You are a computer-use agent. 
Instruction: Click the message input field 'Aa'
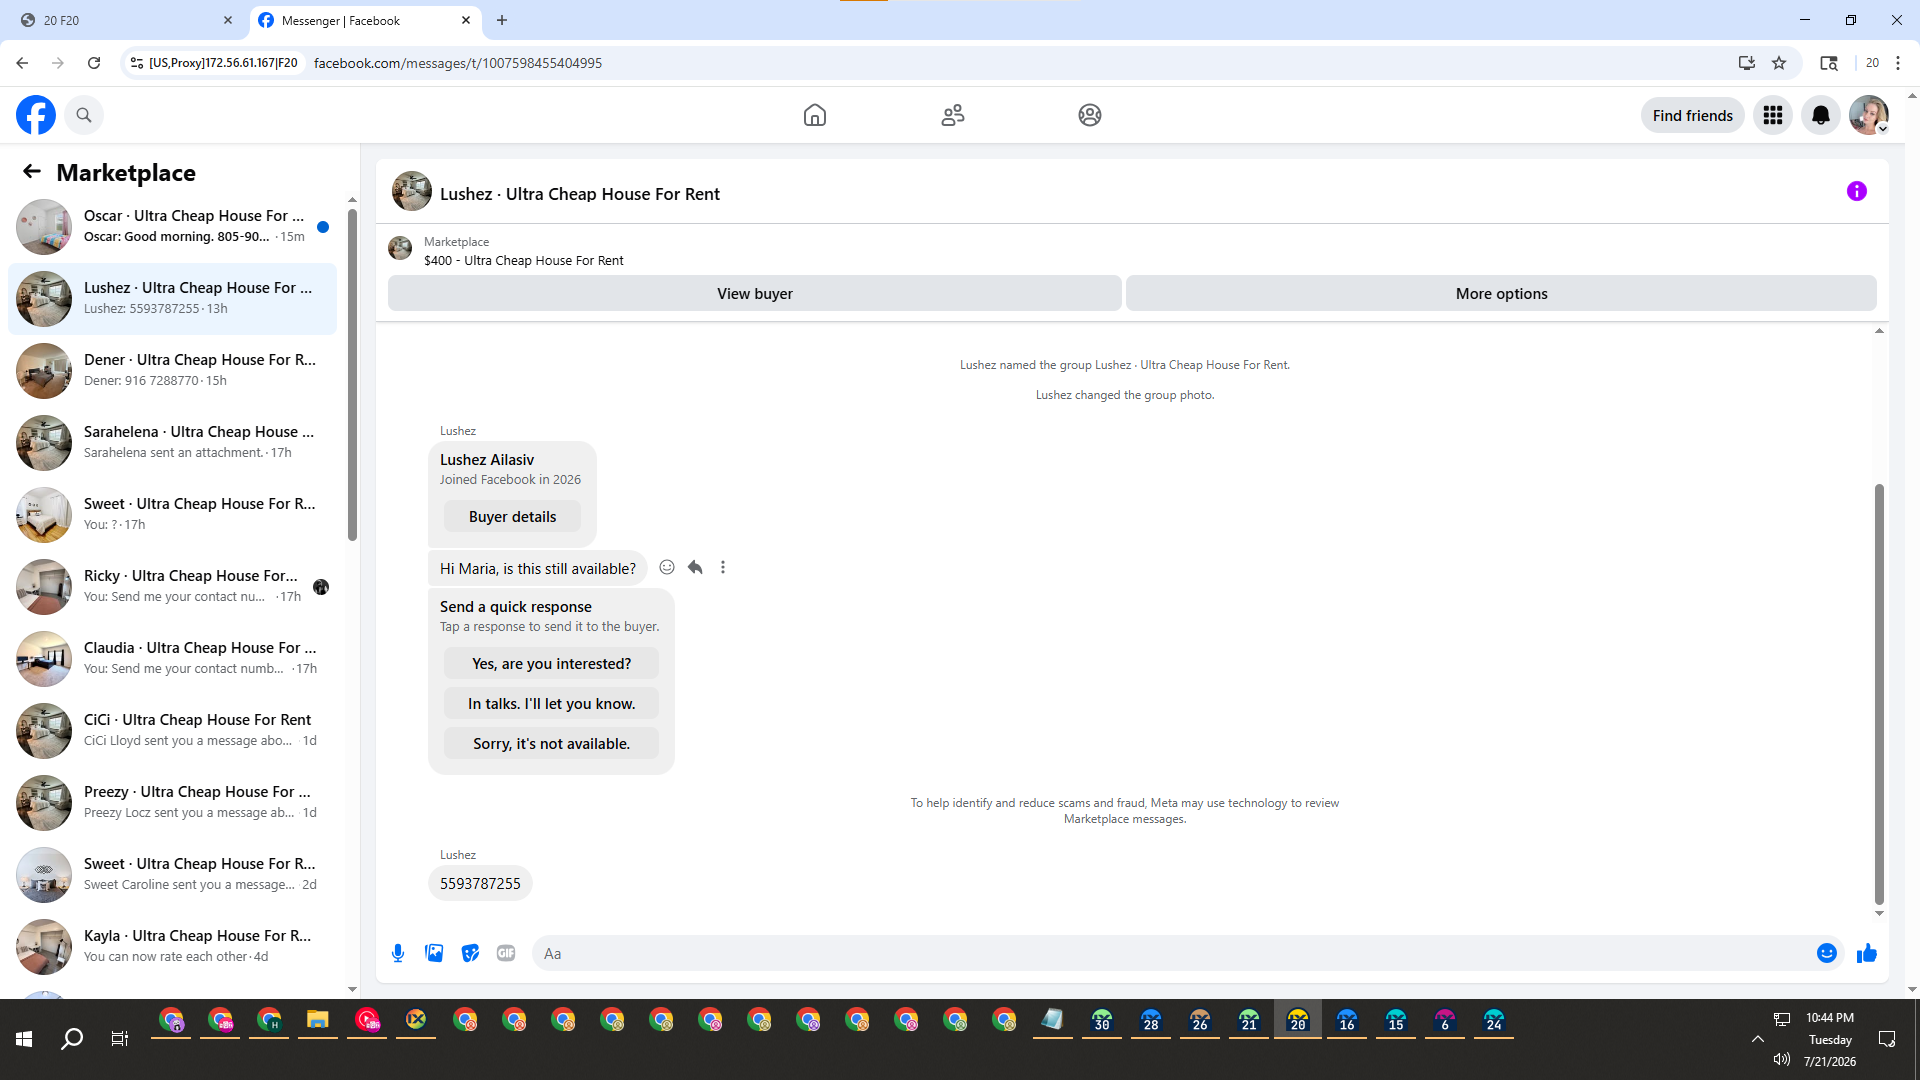tap(1174, 953)
